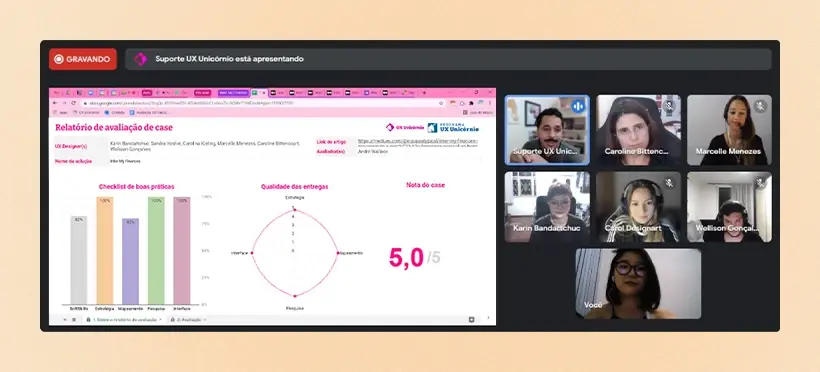Click the browser back arrow in shared screen
The image size is (820, 372).
click(x=55, y=103)
